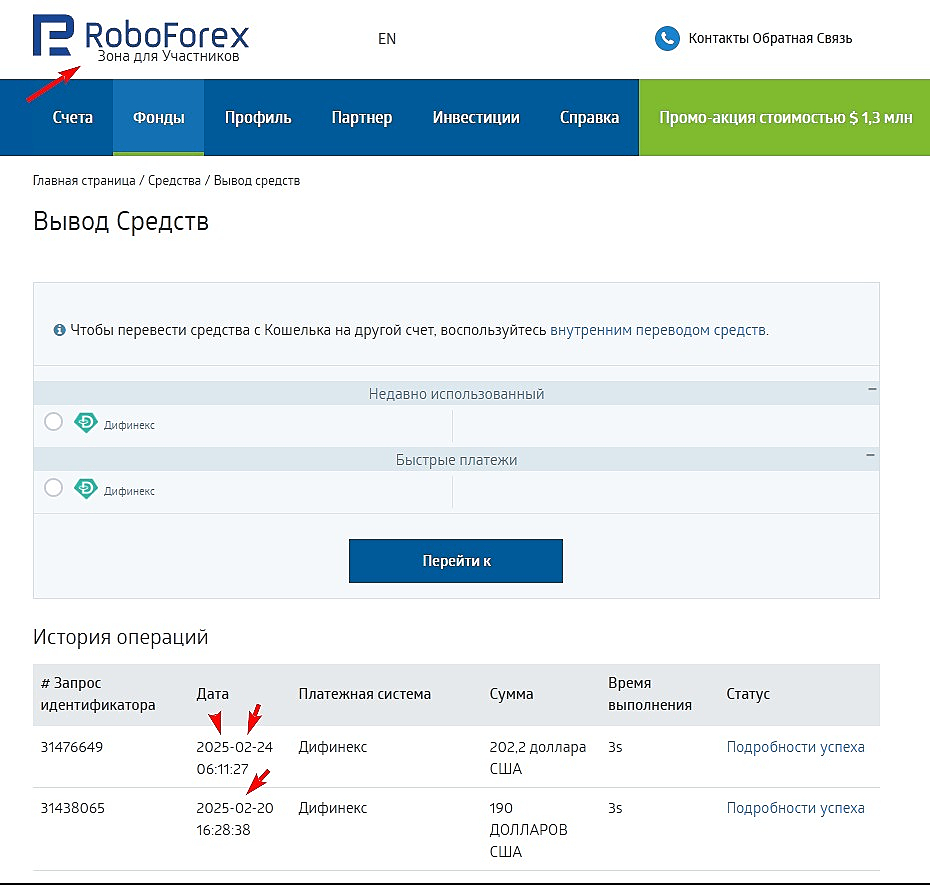The image size is (930, 885).
Task: Collapse the Быстрые платежи section
Action: point(870,455)
